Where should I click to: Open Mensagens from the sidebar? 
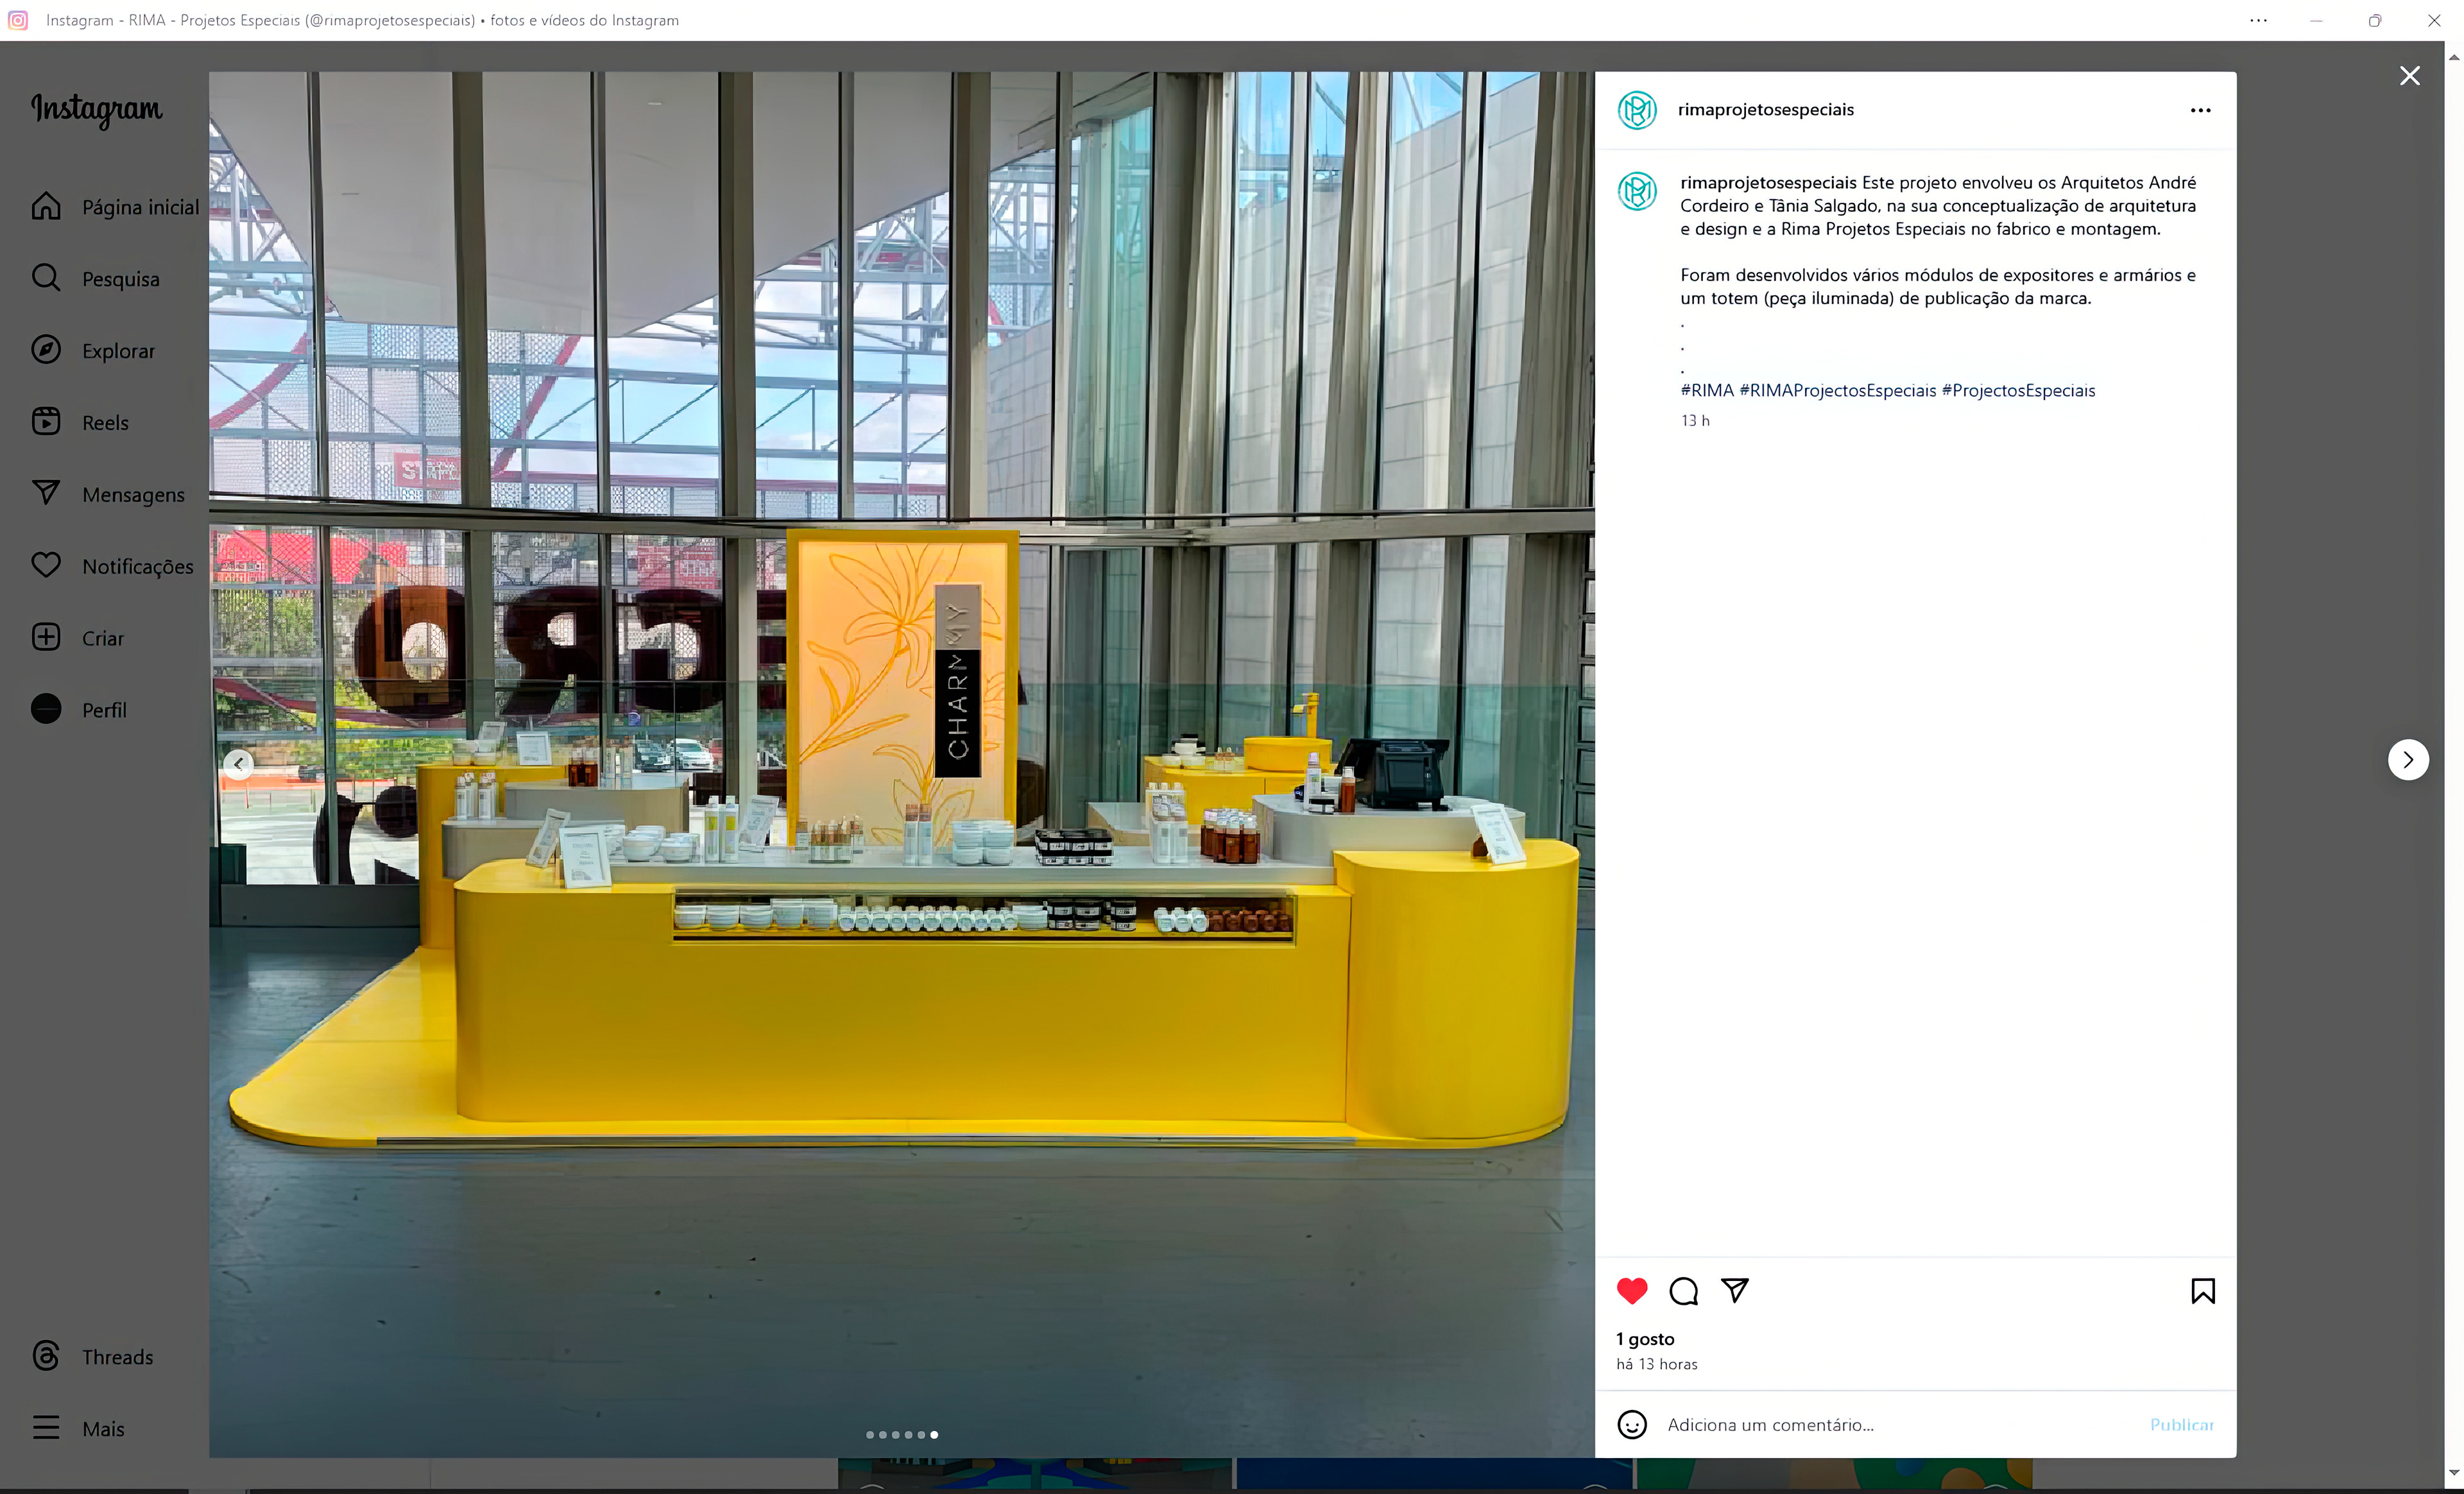[132, 495]
